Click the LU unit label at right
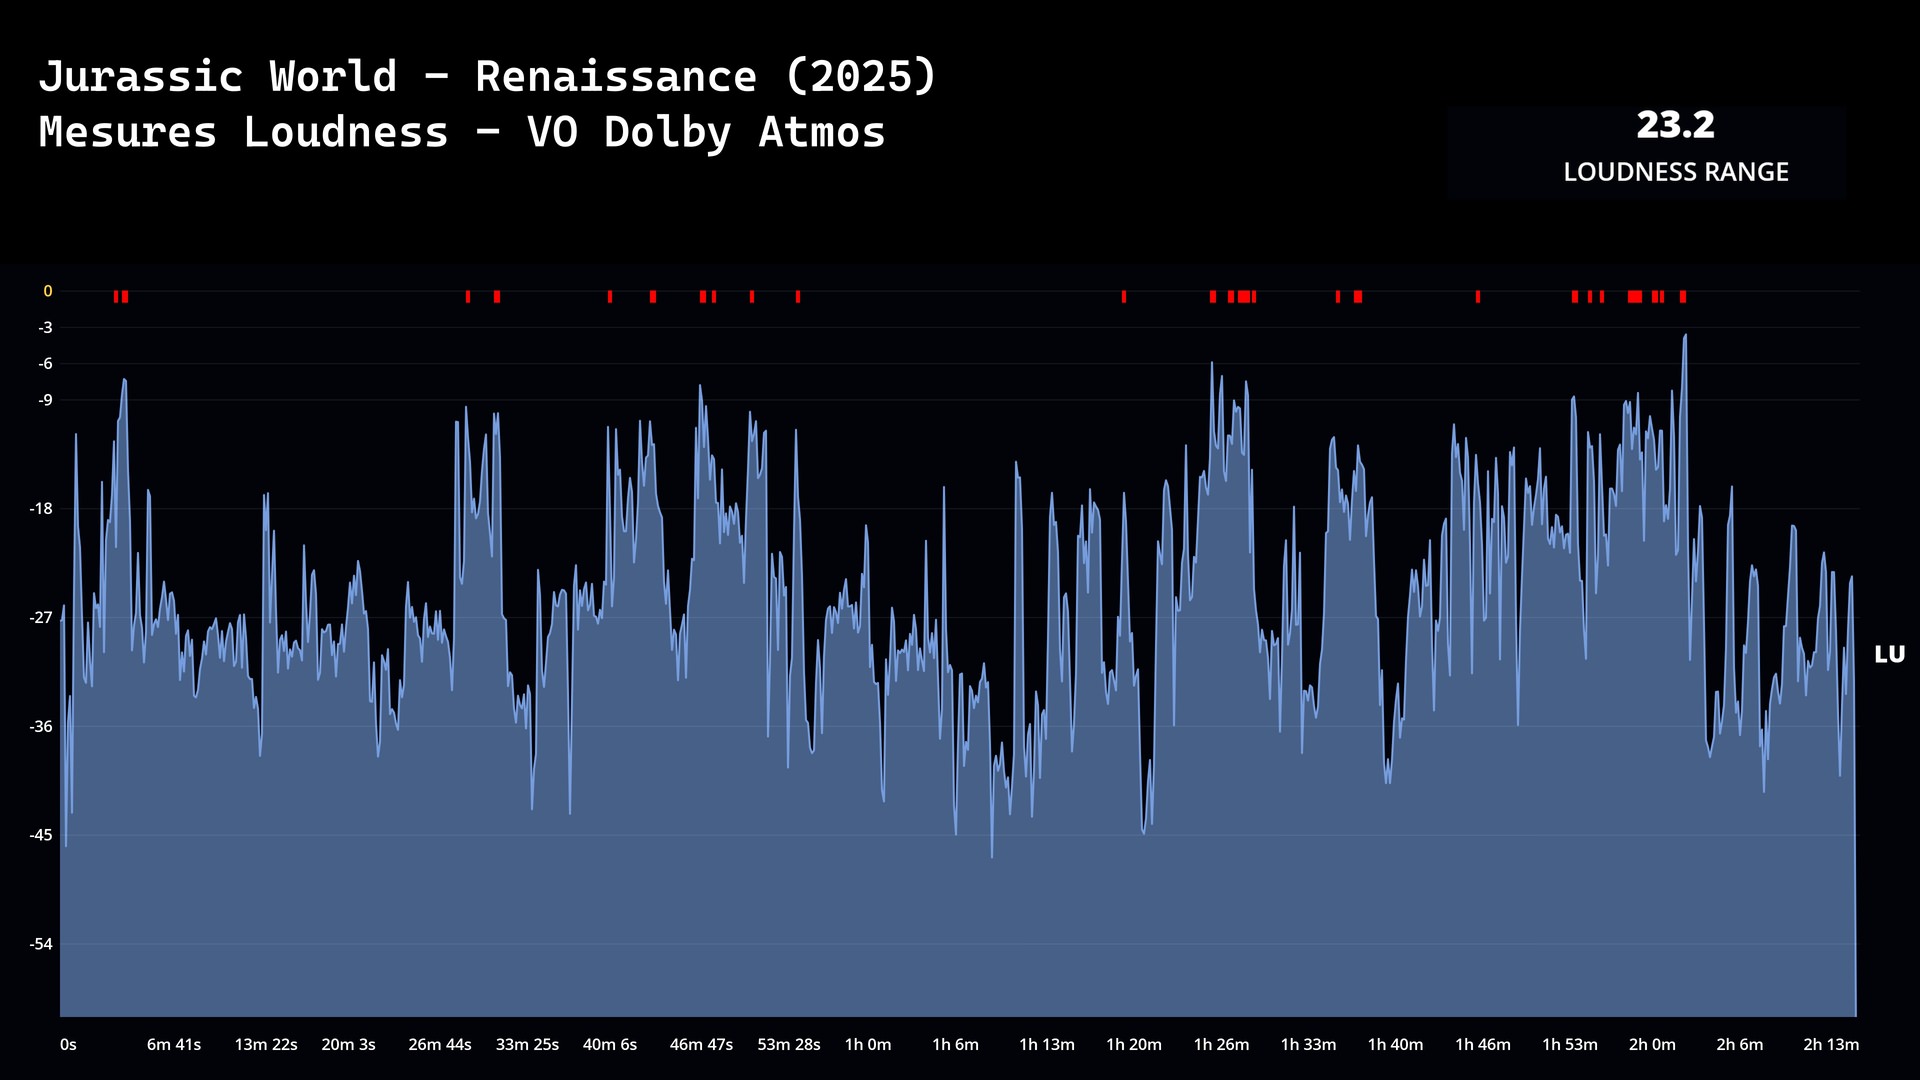The height and width of the screenshot is (1080, 1920). click(1888, 655)
